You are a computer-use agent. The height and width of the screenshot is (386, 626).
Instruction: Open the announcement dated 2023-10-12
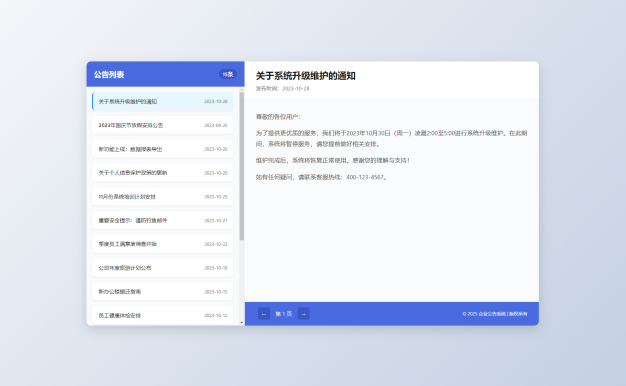click(162, 315)
